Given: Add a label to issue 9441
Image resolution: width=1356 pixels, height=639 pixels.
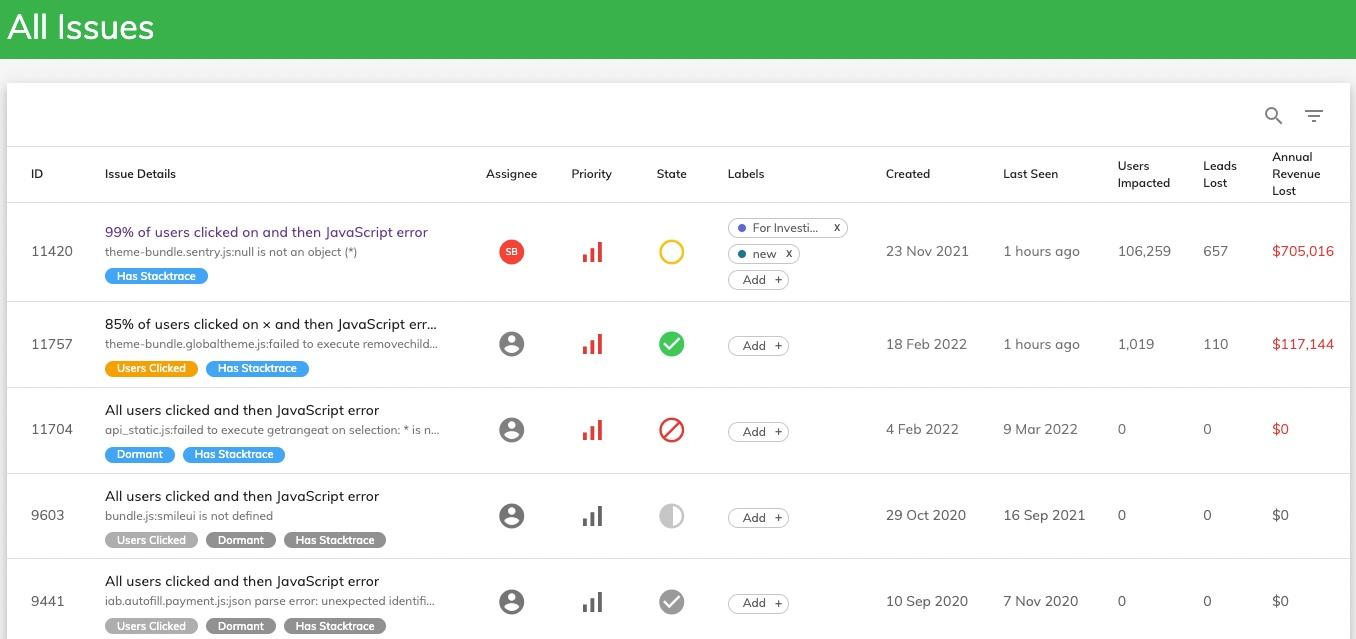Looking at the screenshot, I should pos(759,603).
